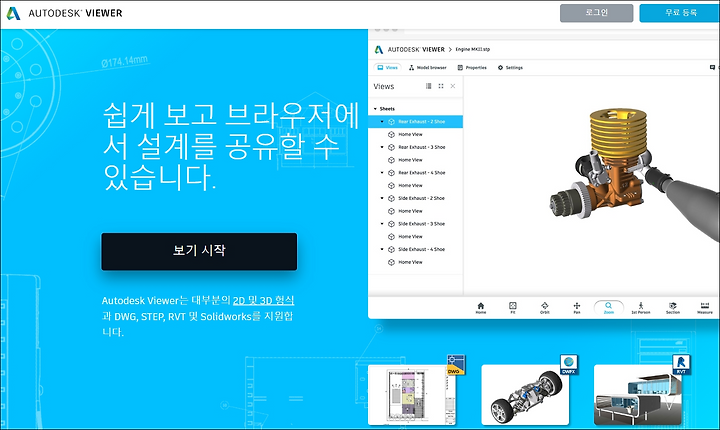Select the Rear Exhaust - 4 Shoe row
The image size is (720, 430).
[416, 173]
